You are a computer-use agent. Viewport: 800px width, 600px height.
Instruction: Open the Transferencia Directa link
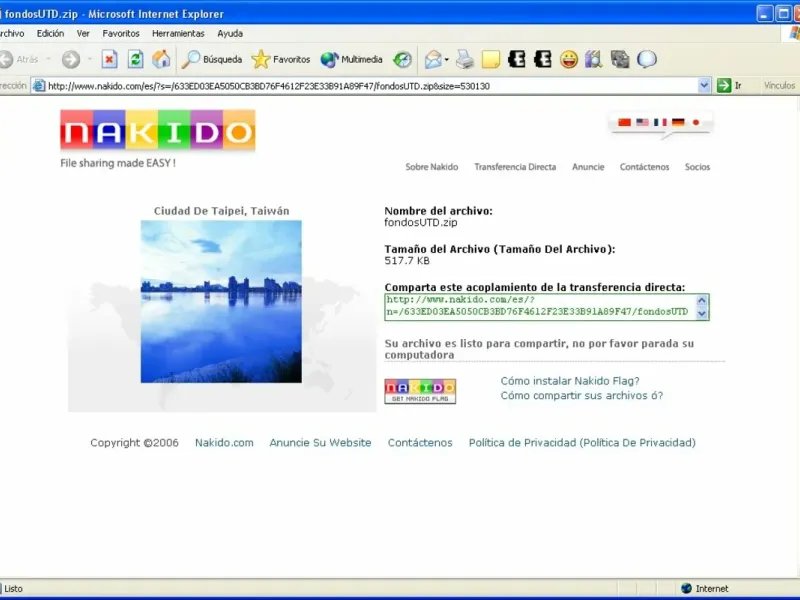[x=515, y=167]
